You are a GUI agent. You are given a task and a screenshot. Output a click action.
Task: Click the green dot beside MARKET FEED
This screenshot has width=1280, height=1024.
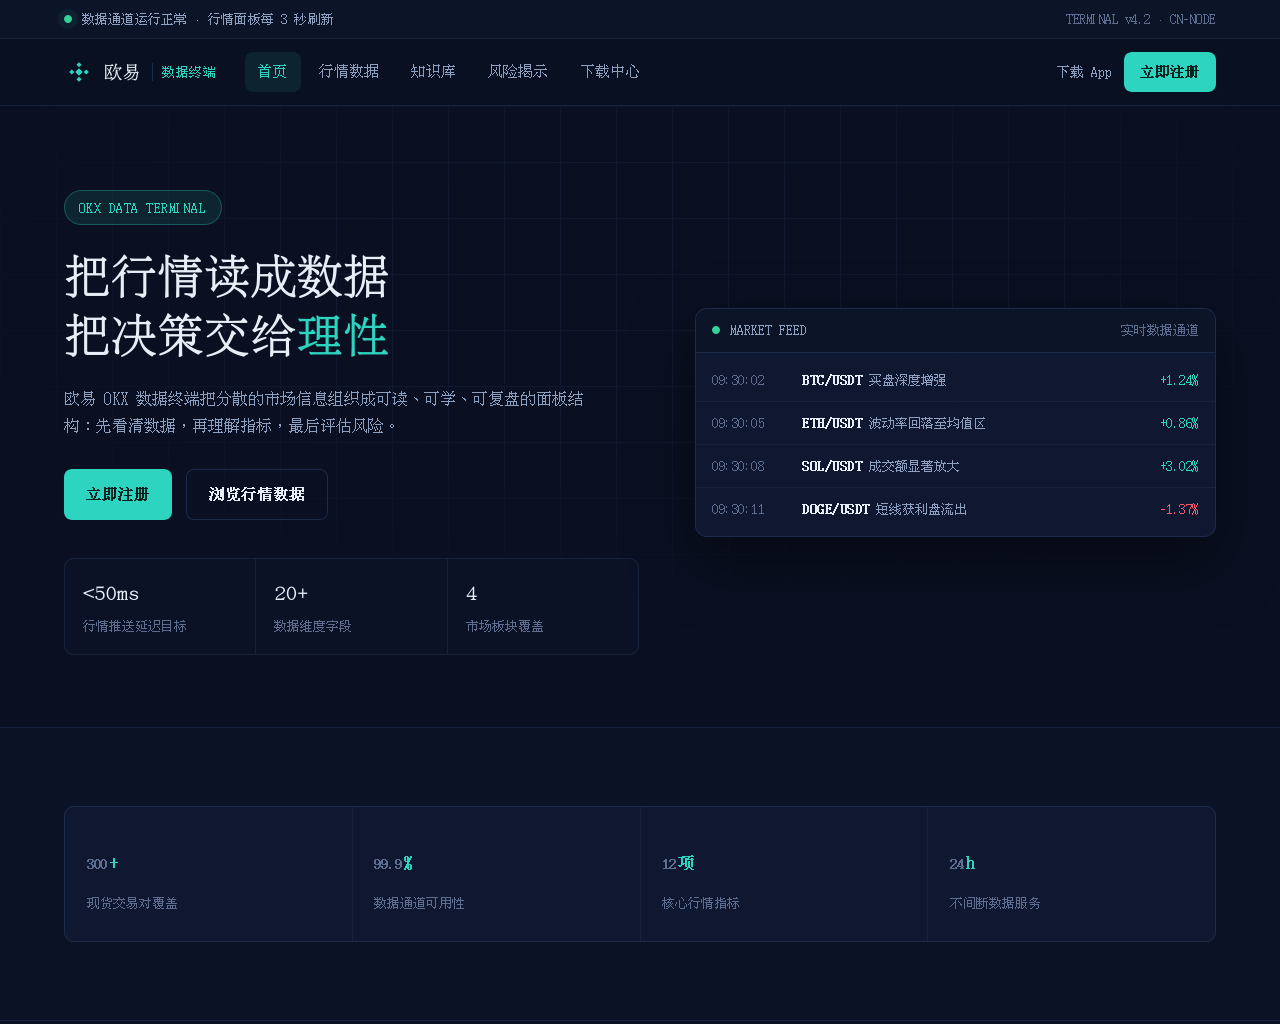point(716,330)
